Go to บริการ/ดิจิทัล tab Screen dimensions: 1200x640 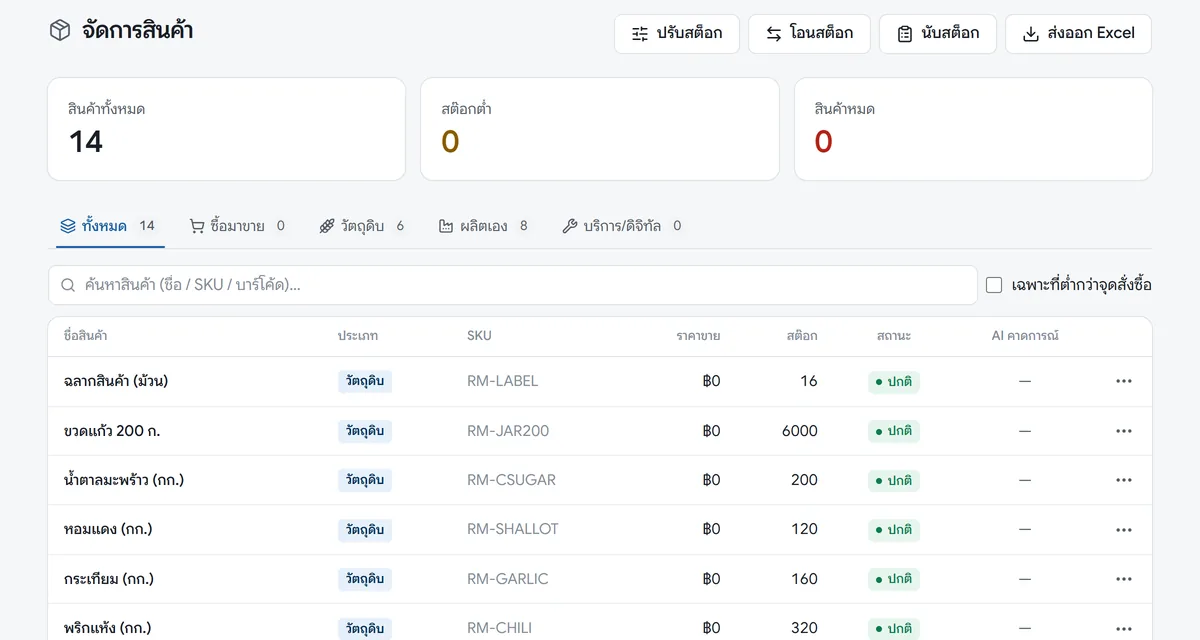(x=622, y=226)
